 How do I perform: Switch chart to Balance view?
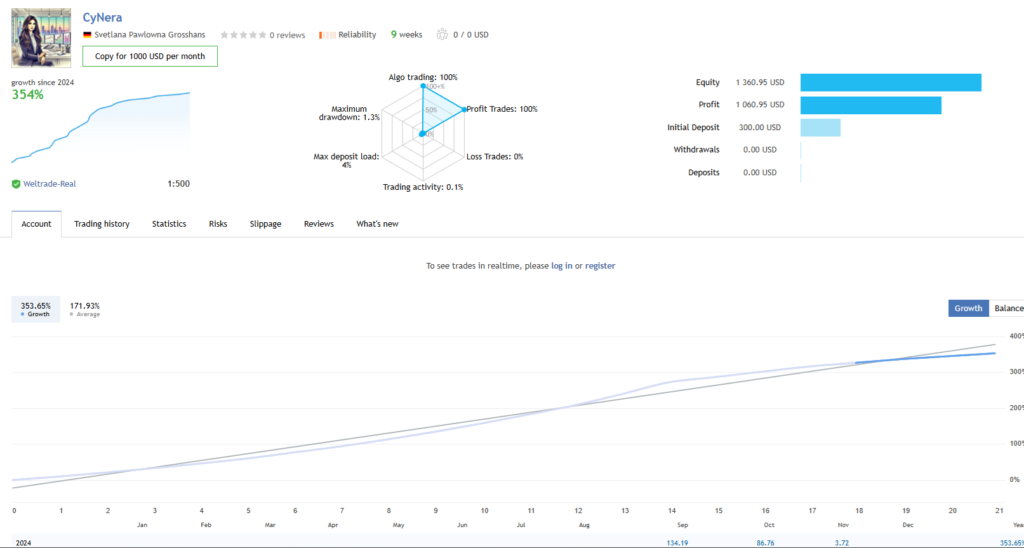pyautogui.click(x=1008, y=309)
